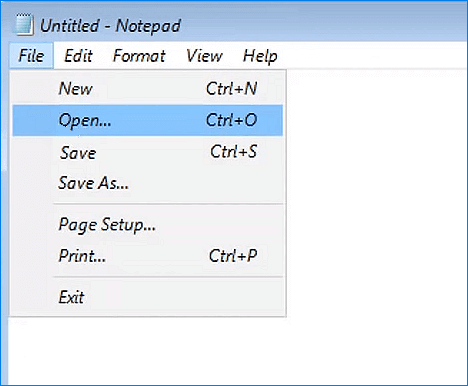Open the Format menu
Screen dimensions: 468x386
click(139, 55)
